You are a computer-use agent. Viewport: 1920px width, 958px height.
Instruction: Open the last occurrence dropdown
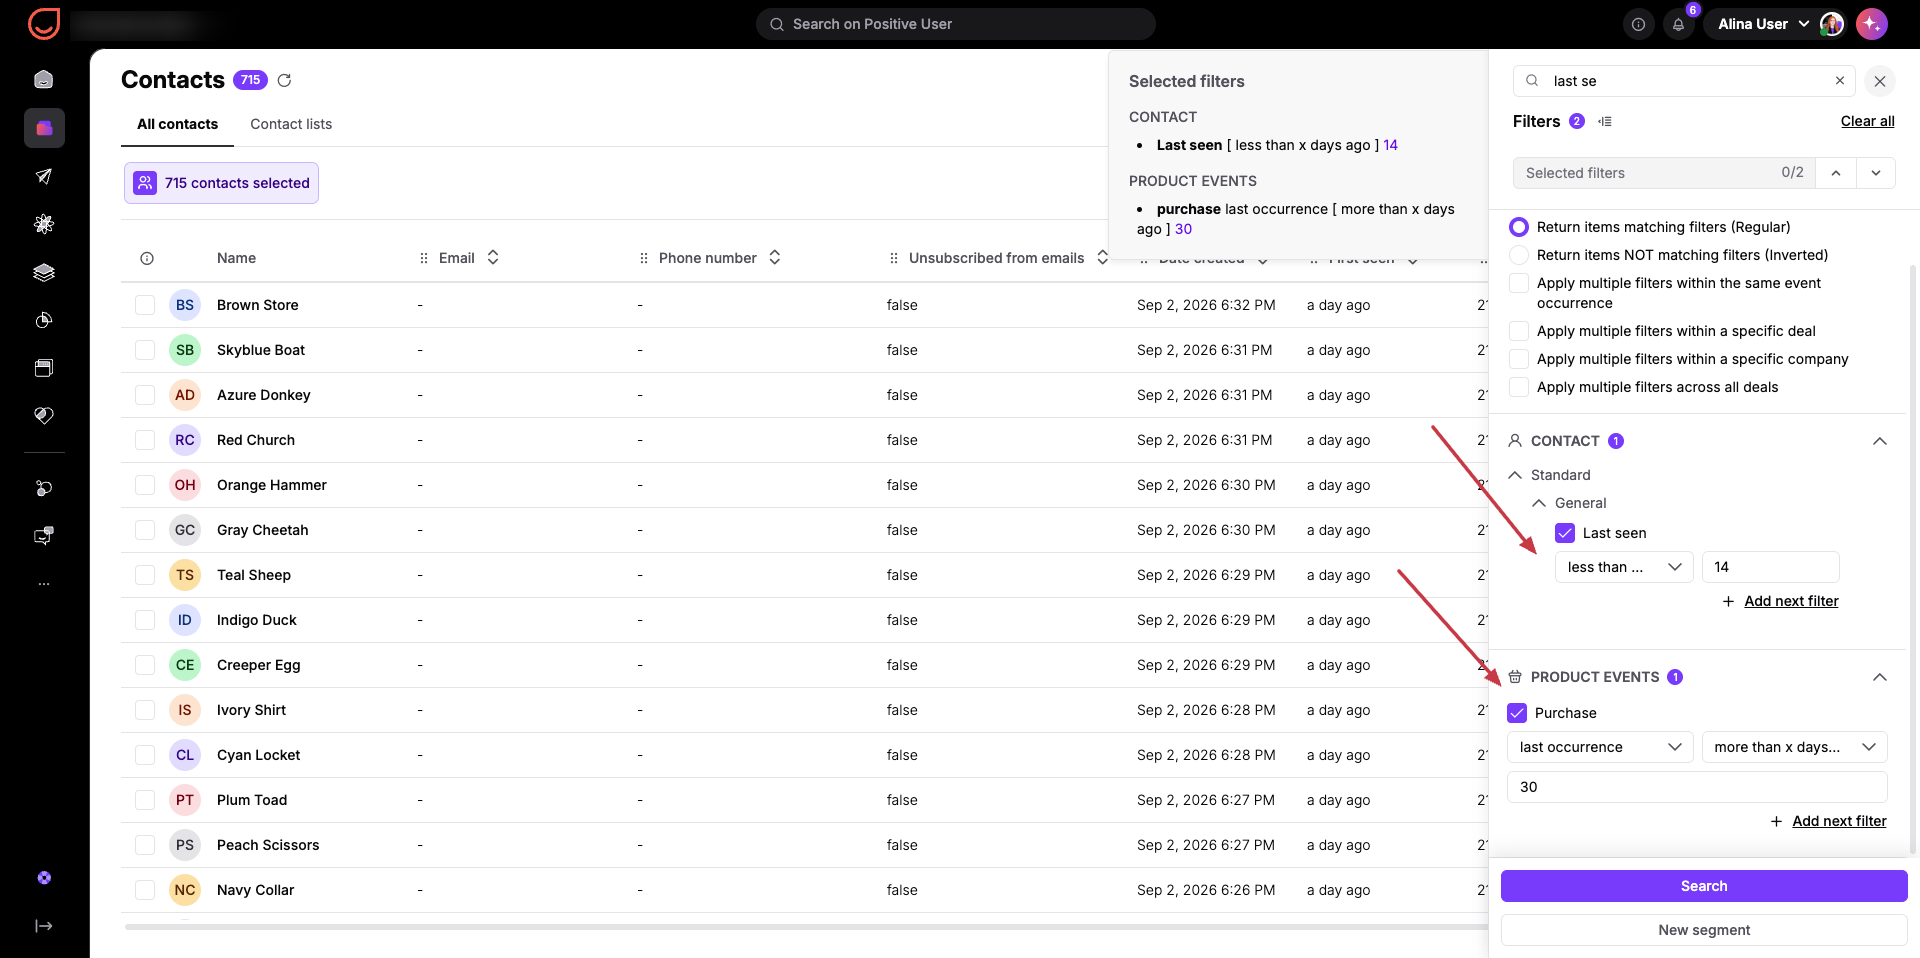[x=1600, y=747]
